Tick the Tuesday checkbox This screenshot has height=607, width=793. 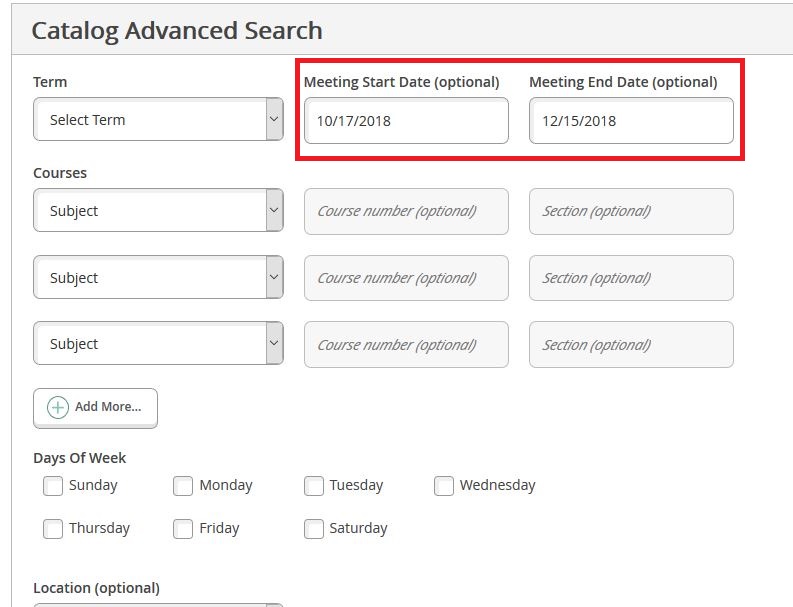pos(314,486)
